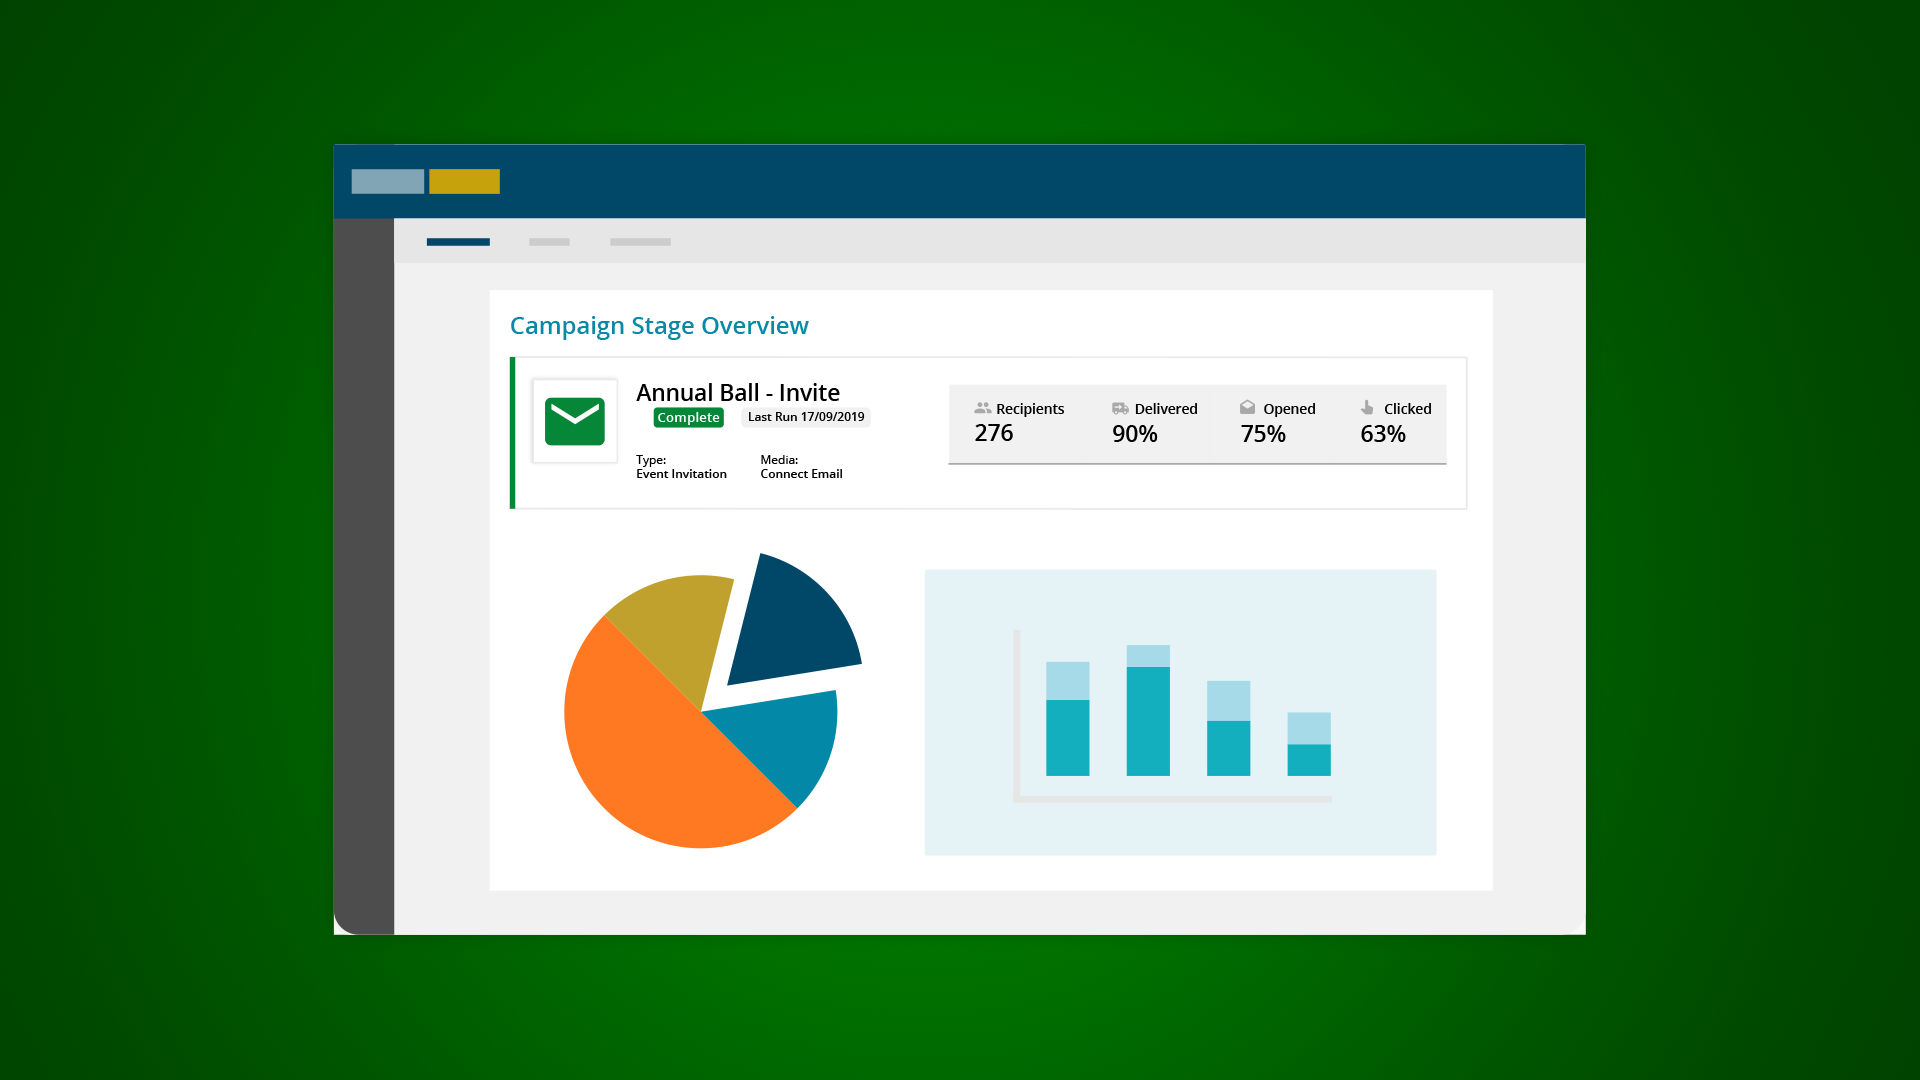
Task: Click the green email envelope icon
Action: click(574, 421)
